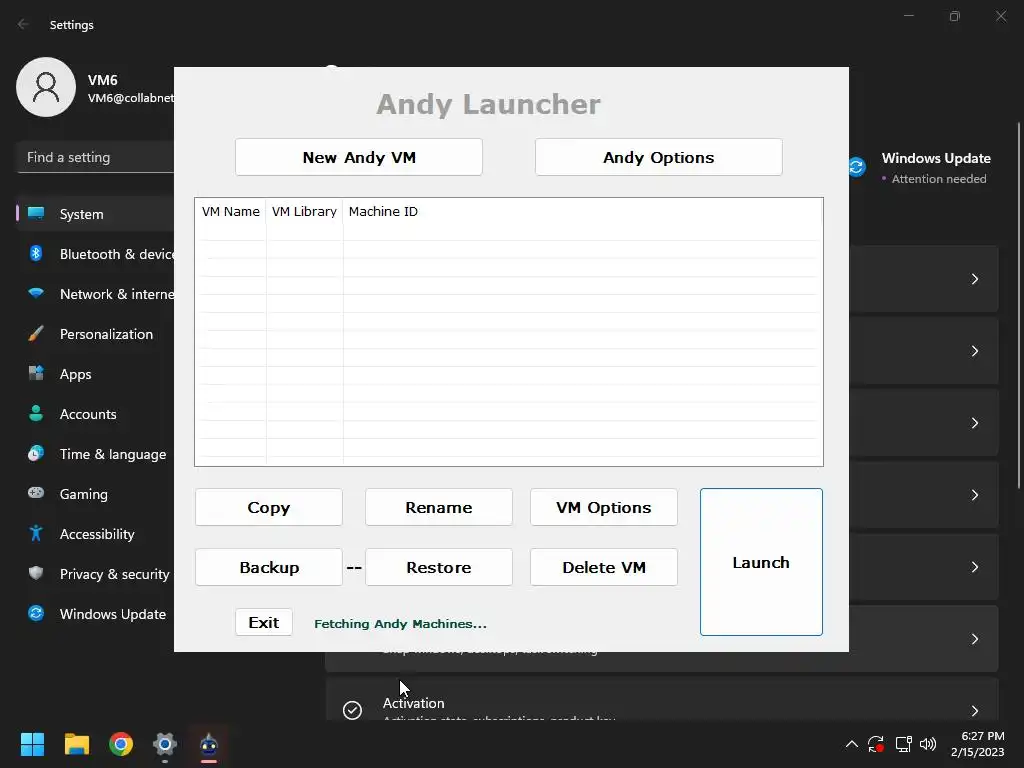This screenshot has height=768, width=1024.
Task: Create a New Andy VM
Action: point(359,157)
